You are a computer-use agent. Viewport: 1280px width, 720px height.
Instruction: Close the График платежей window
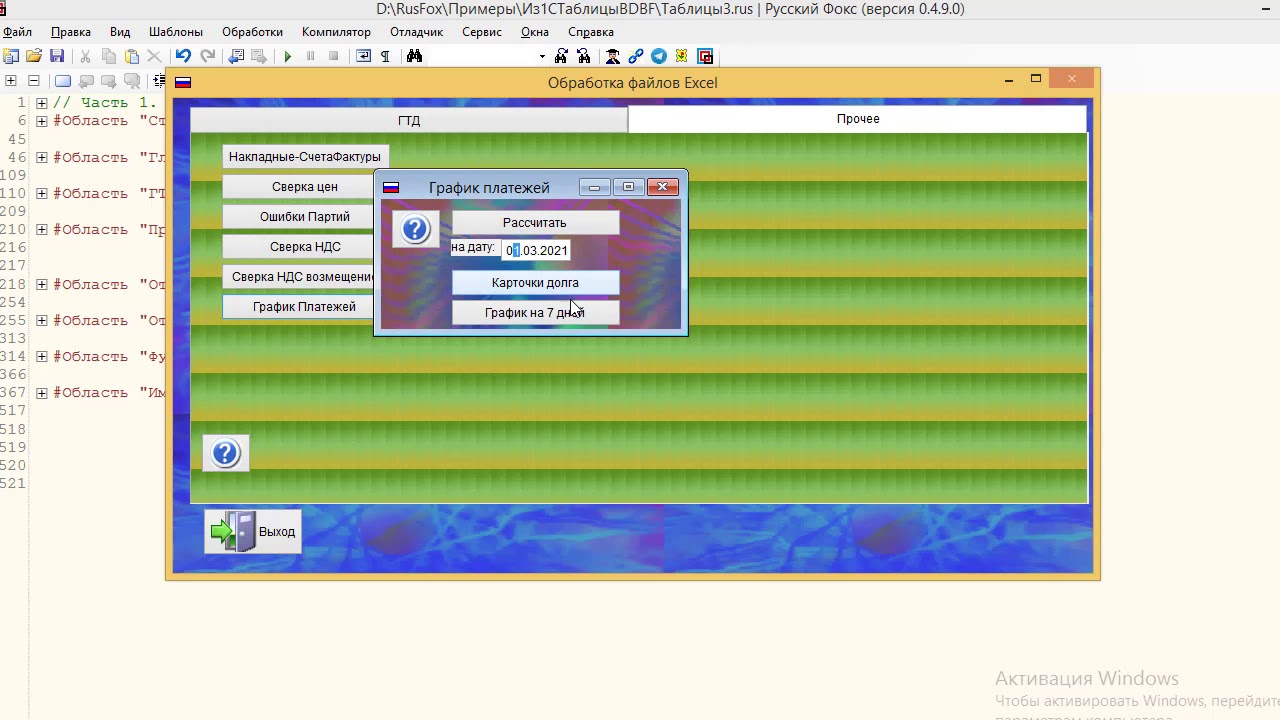[x=662, y=187]
